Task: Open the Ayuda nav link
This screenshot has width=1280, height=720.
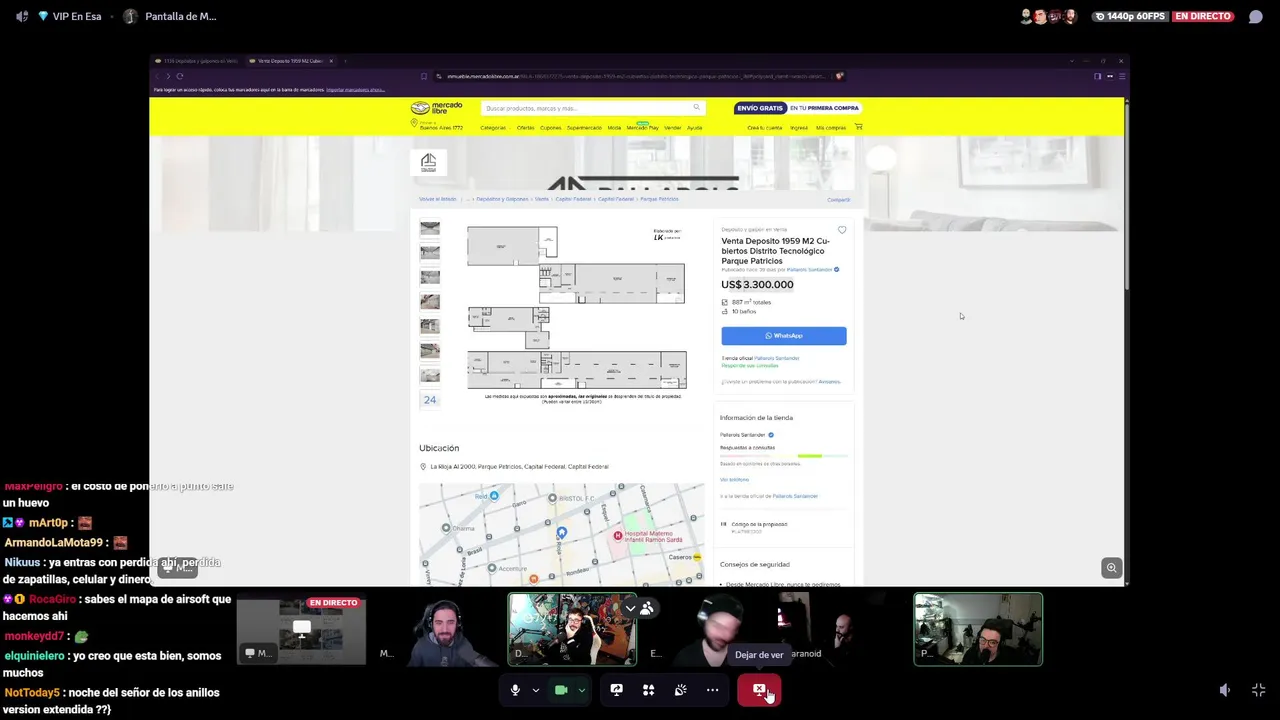Action: click(695, 128)
